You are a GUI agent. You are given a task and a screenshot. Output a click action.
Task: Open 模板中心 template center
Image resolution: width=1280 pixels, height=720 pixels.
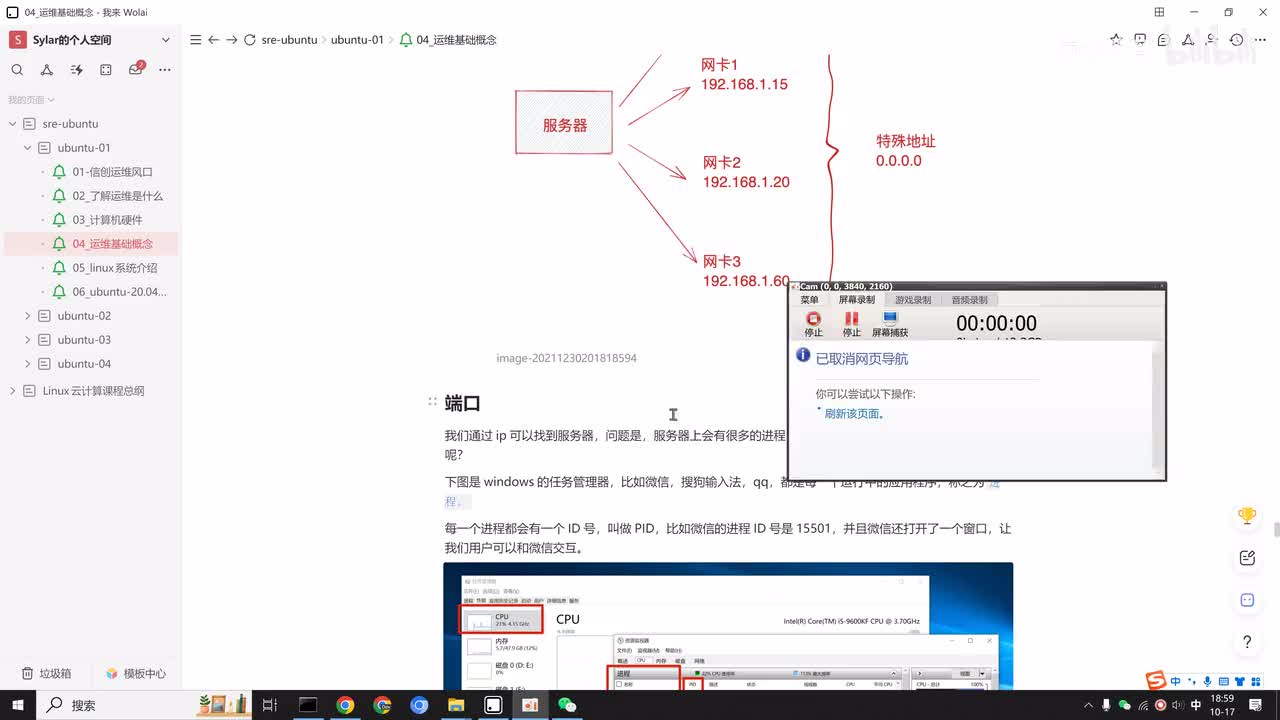[136, 674]
